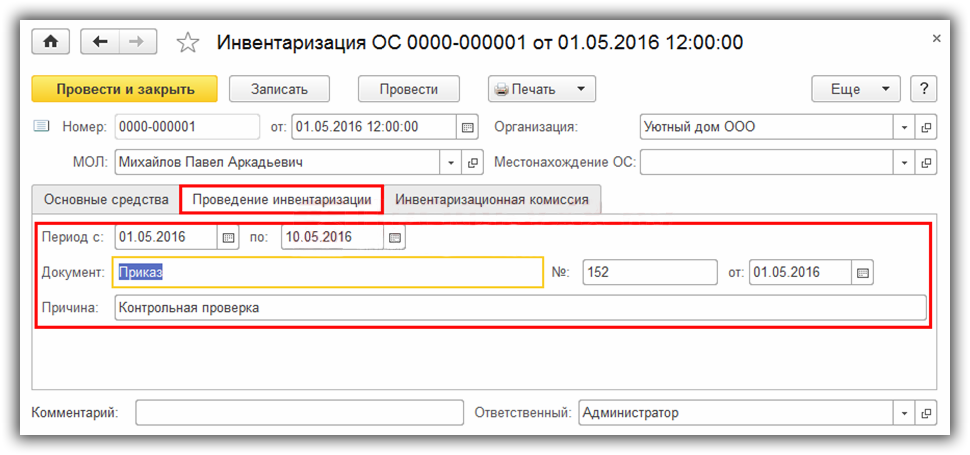The height and width of the screenshot is (455, 970).
Task: Switch to the Основные средства tab
Action: (x=106, y=200)
